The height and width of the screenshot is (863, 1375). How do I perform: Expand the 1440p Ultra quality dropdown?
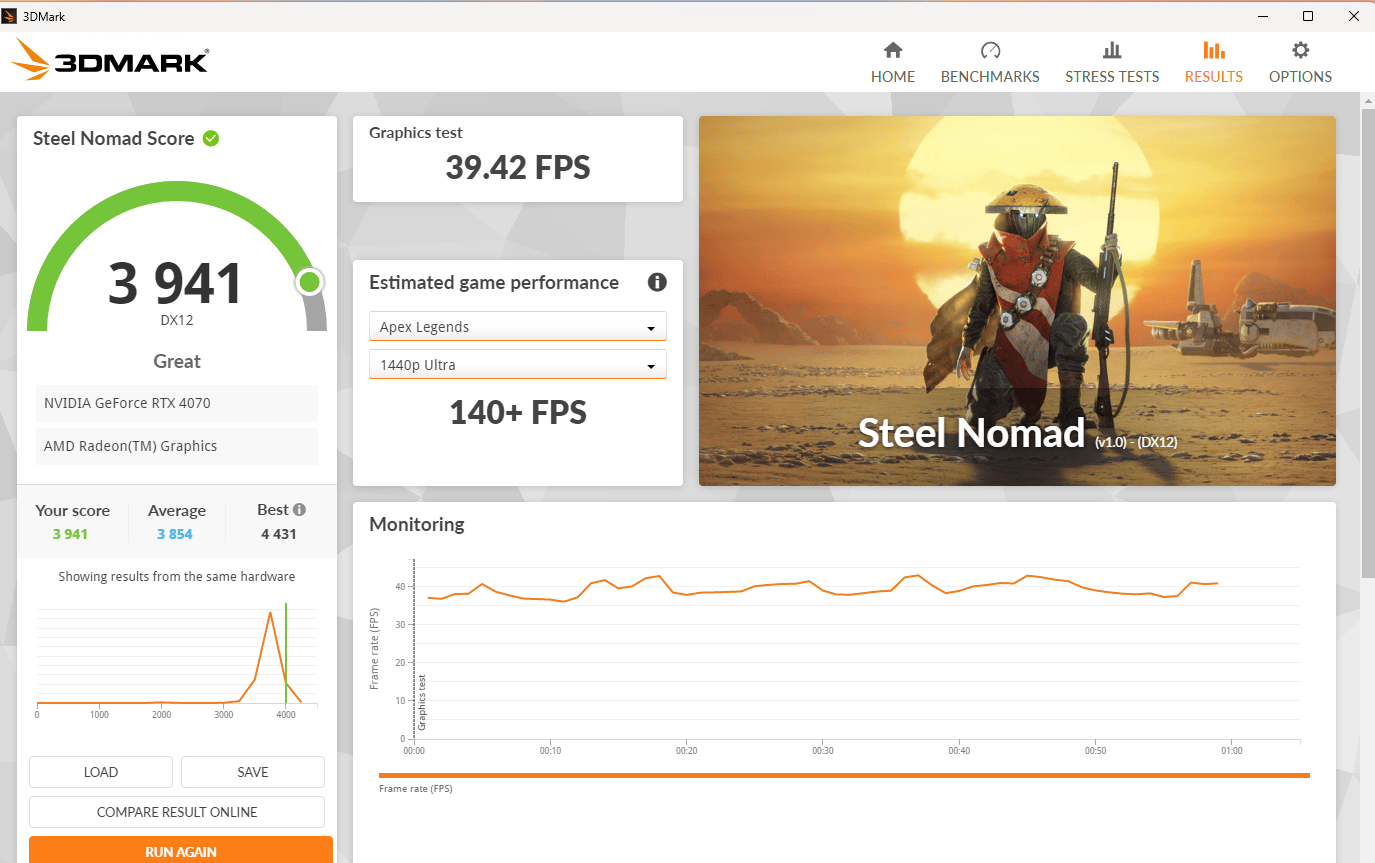click(517, 364)
